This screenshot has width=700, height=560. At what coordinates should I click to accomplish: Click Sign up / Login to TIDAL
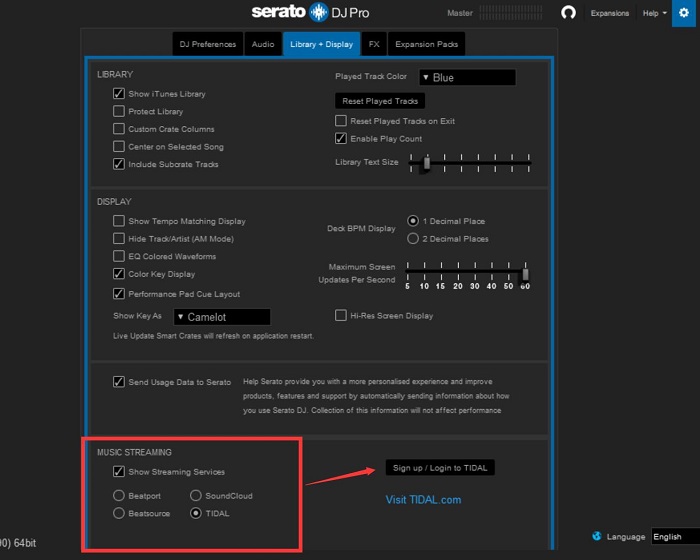click(x=440, y=468)
